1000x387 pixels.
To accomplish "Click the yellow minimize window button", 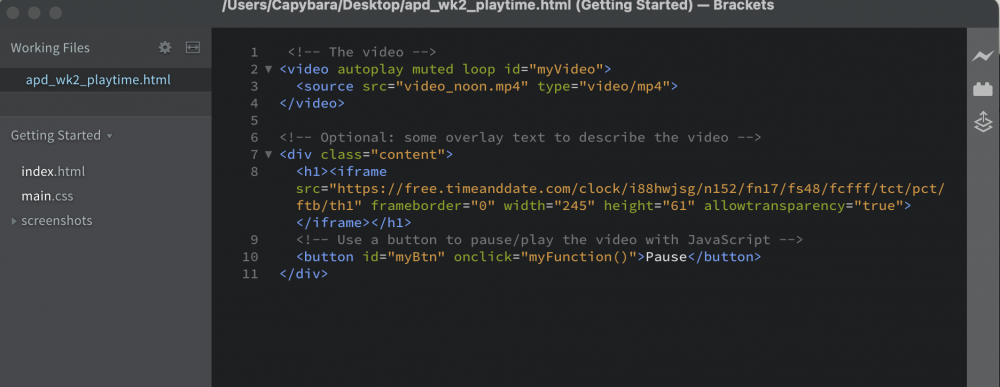I will (x=34, y=13).
